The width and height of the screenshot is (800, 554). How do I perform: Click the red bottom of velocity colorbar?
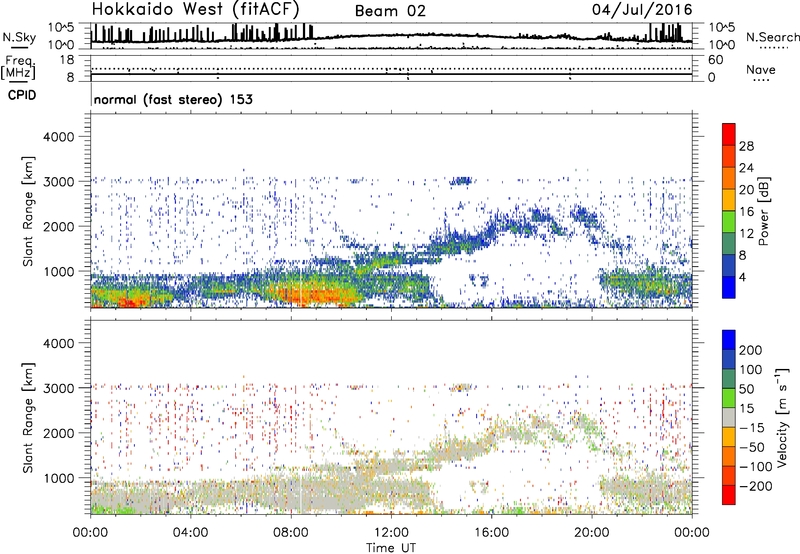729,495
